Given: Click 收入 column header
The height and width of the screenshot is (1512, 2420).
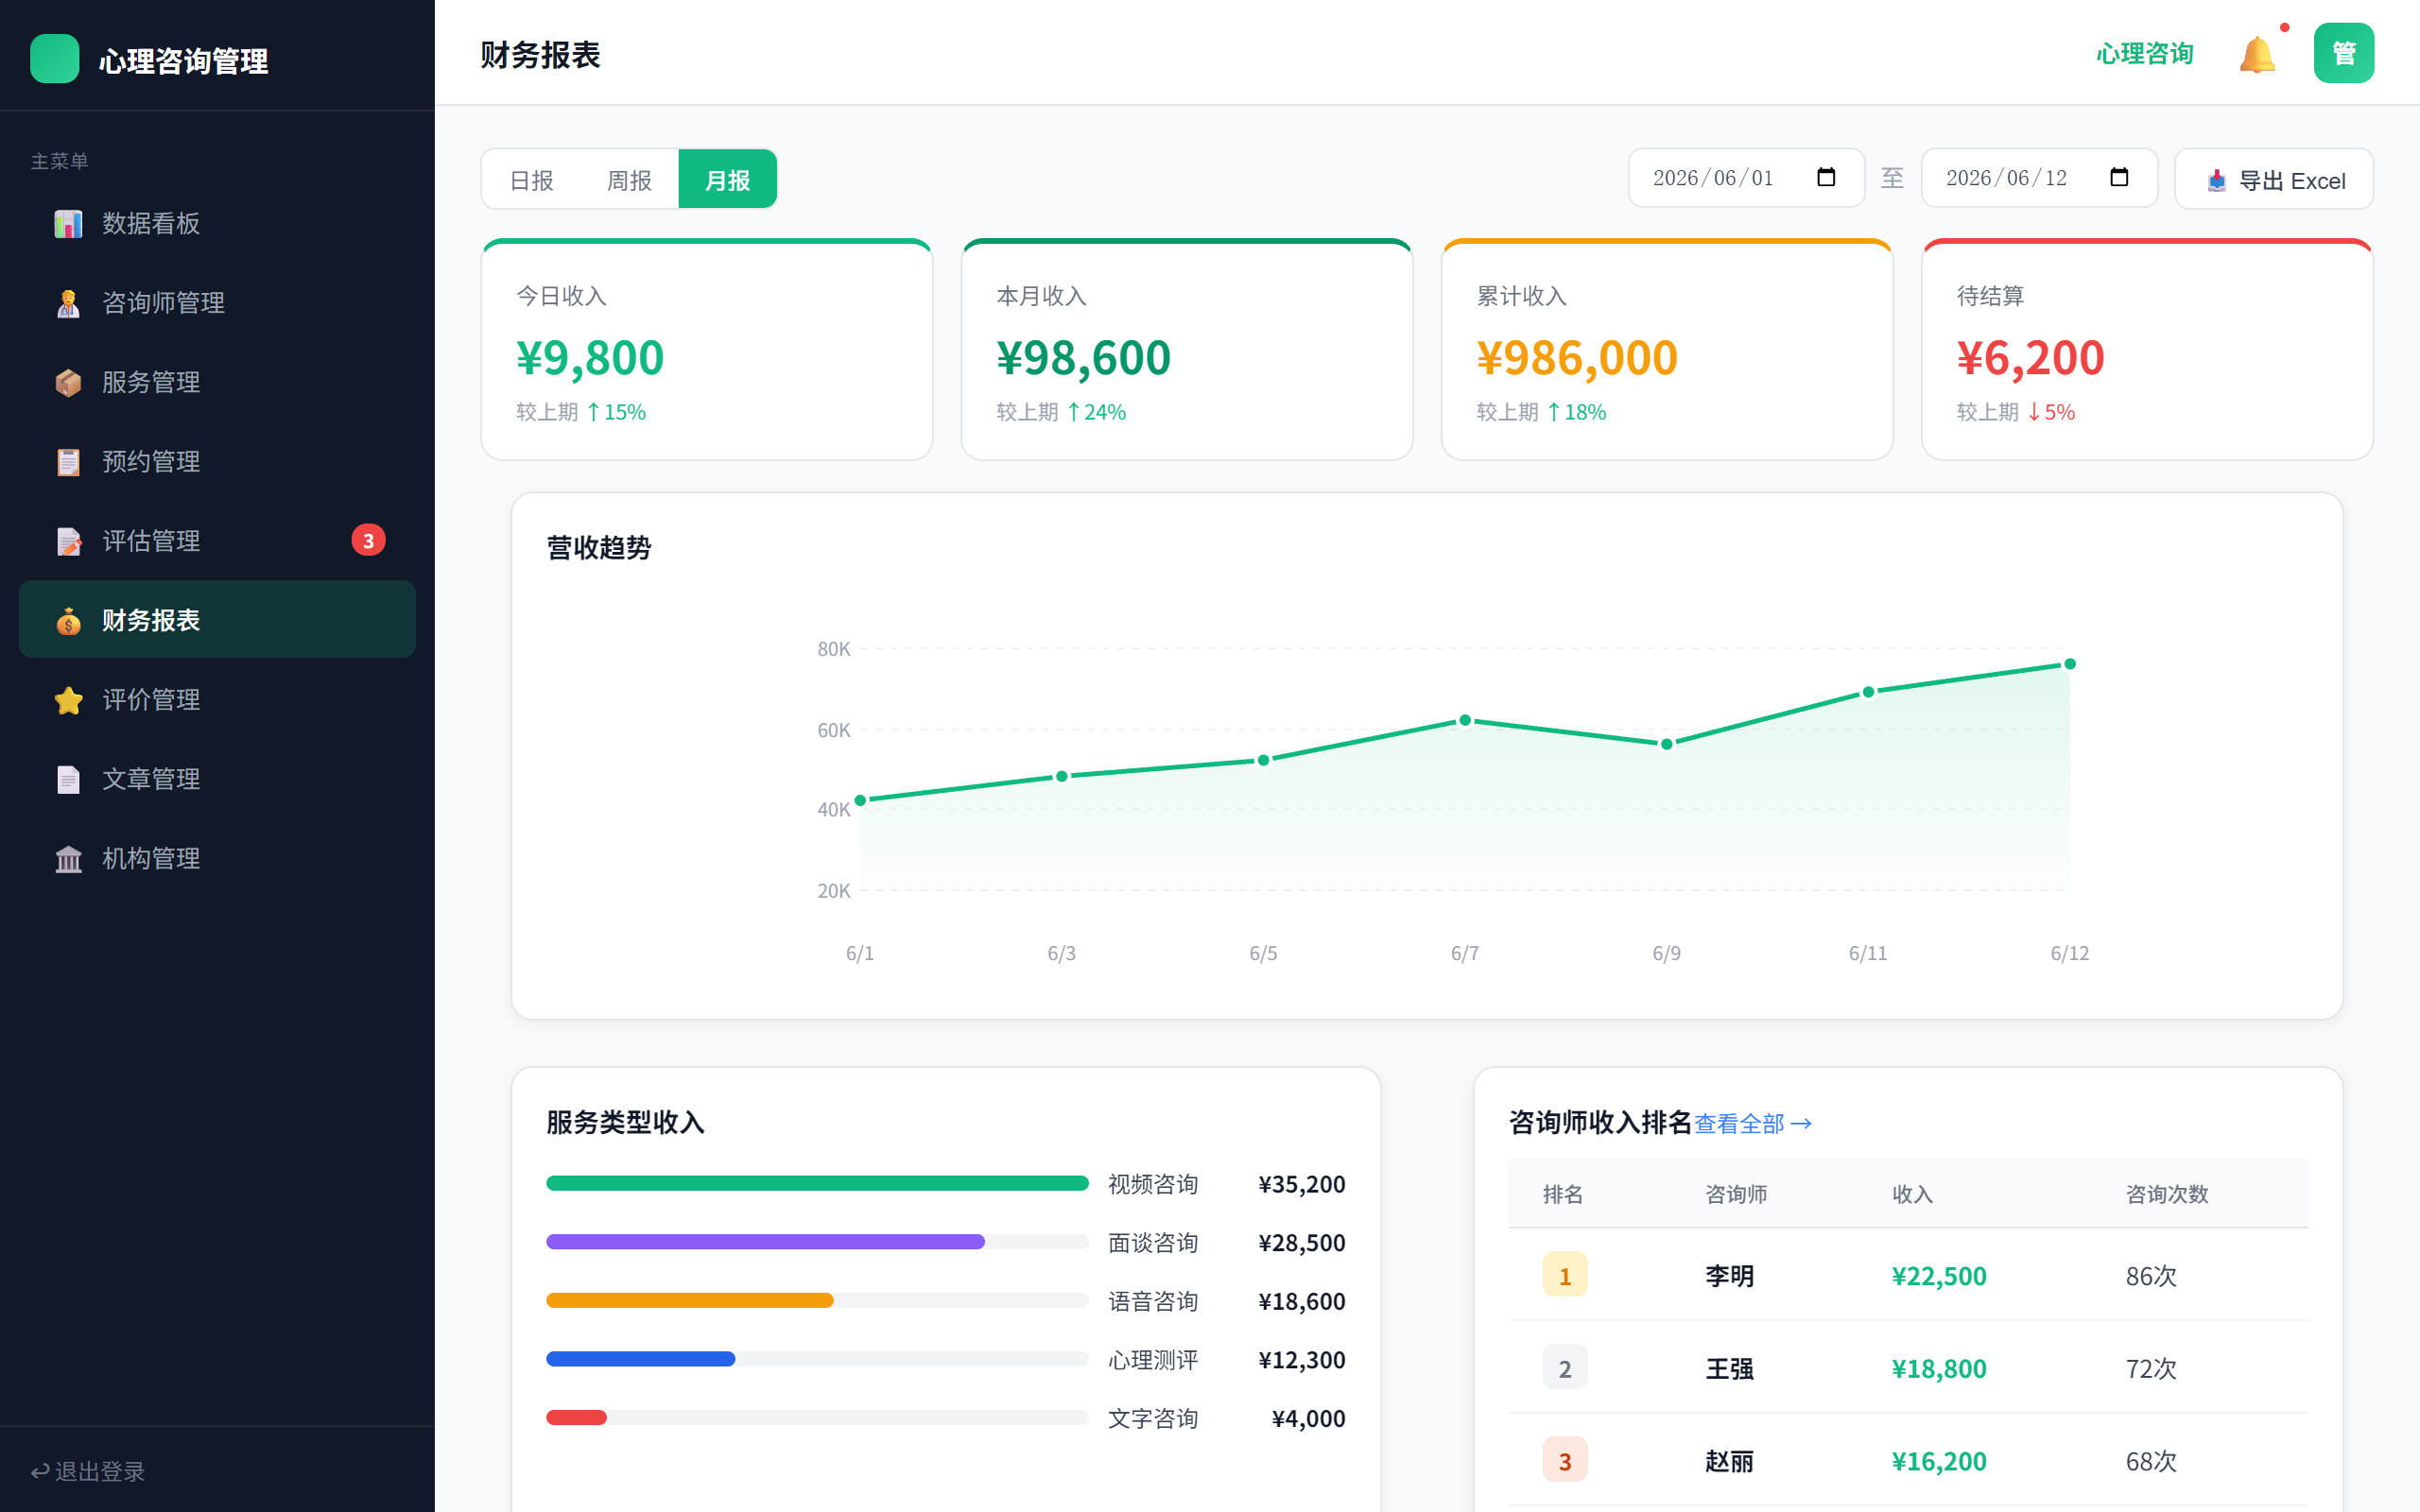Looking at the screenshot, I should coord(1912,1194).
